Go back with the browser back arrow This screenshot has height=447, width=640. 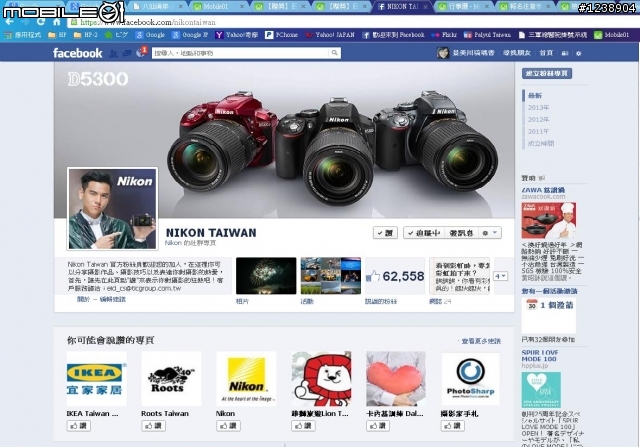tap(9, 22)
